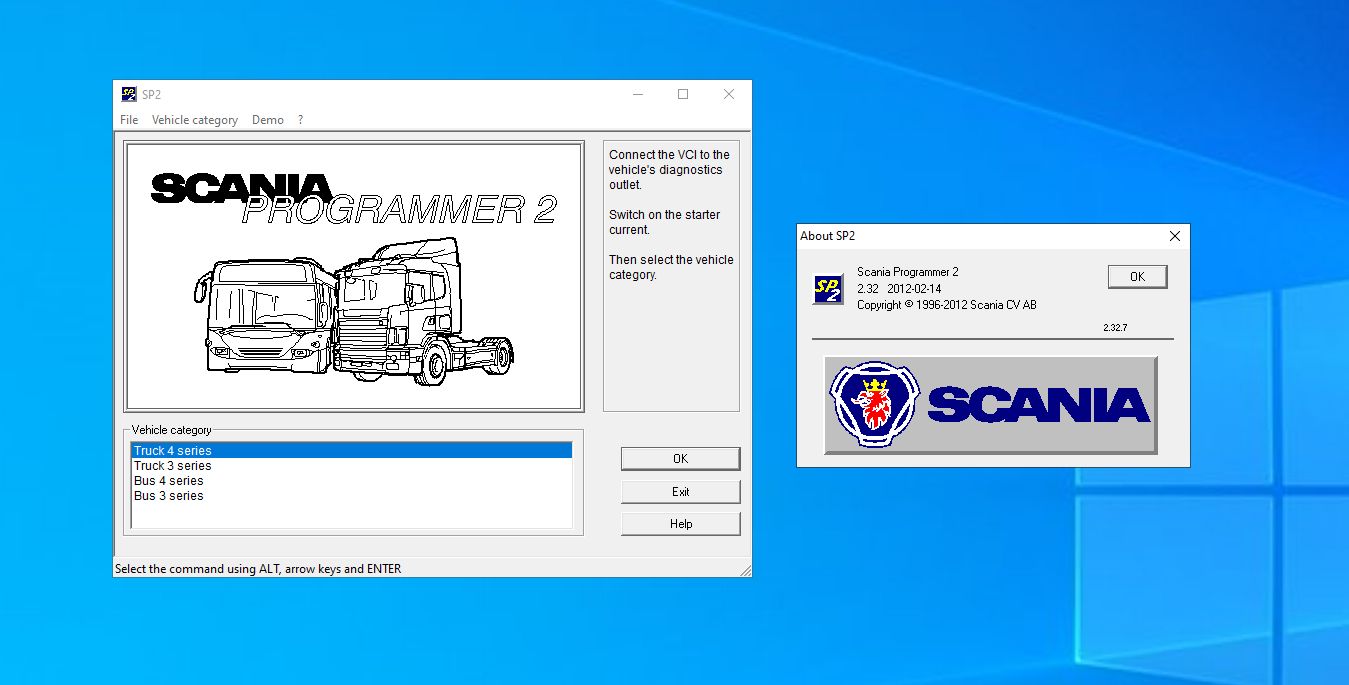Click the Help button
Viewport: 1349px width, 685px height.
coord(681,524)
